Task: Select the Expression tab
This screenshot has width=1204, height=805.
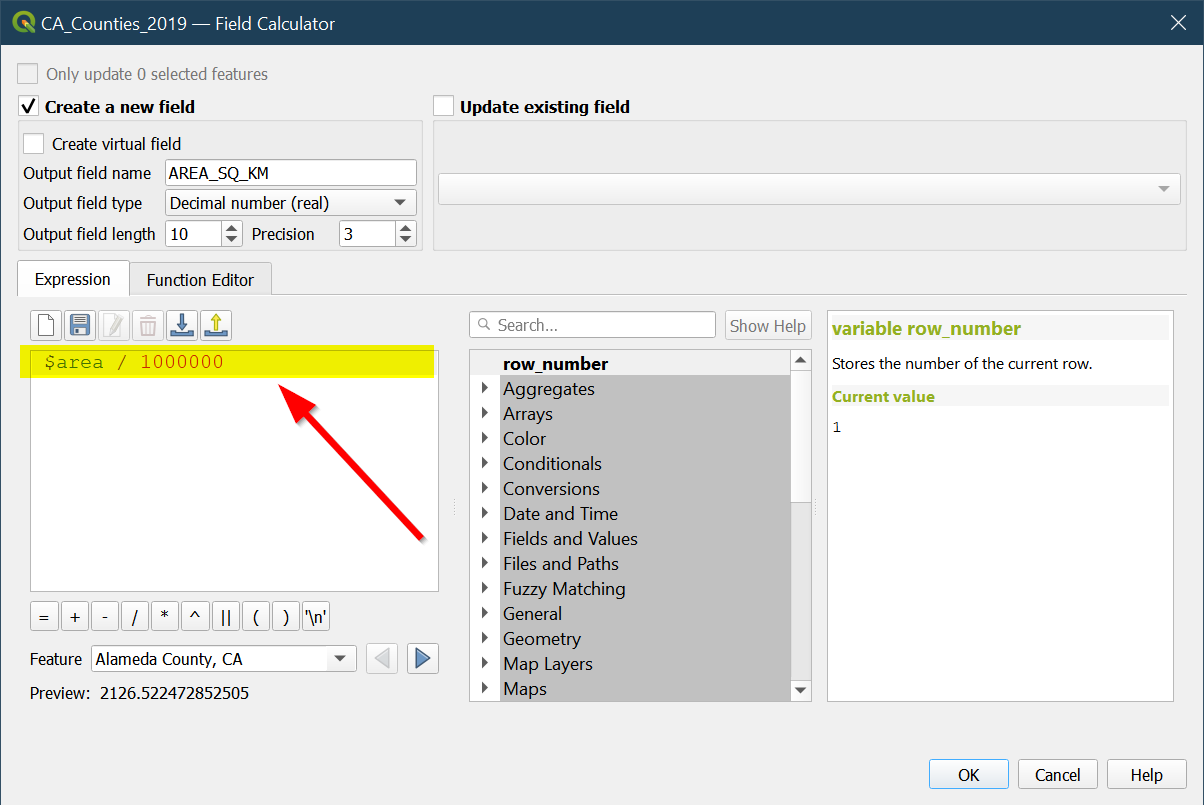Action: [x=72, y=280]
